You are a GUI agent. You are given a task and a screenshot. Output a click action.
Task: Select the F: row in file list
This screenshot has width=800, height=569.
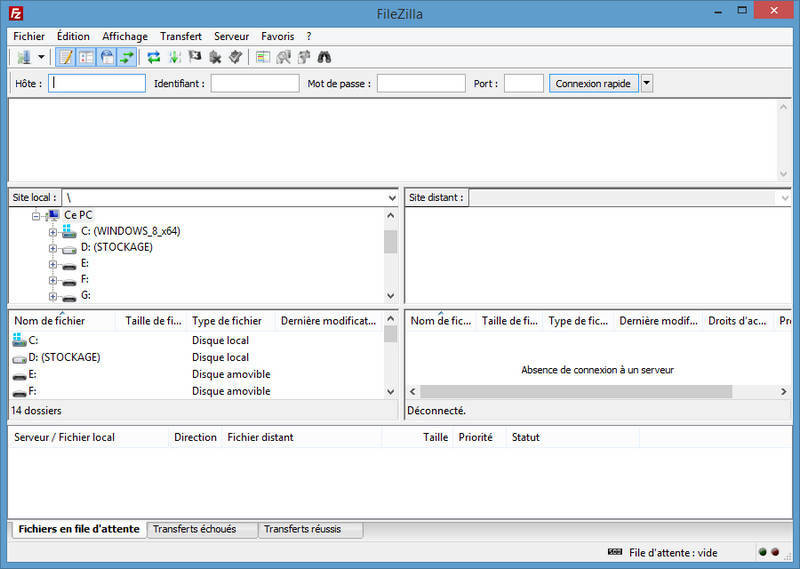196,391
